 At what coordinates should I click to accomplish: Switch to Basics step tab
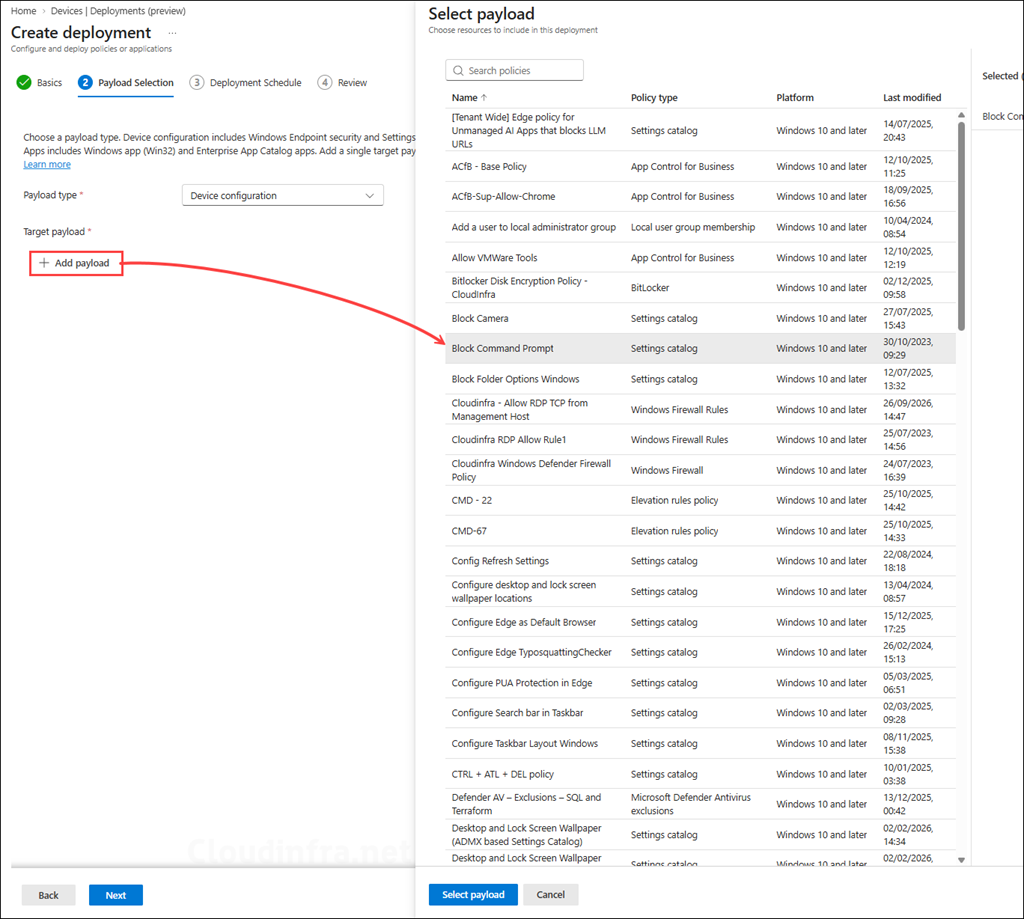click(x=39, y=82)
